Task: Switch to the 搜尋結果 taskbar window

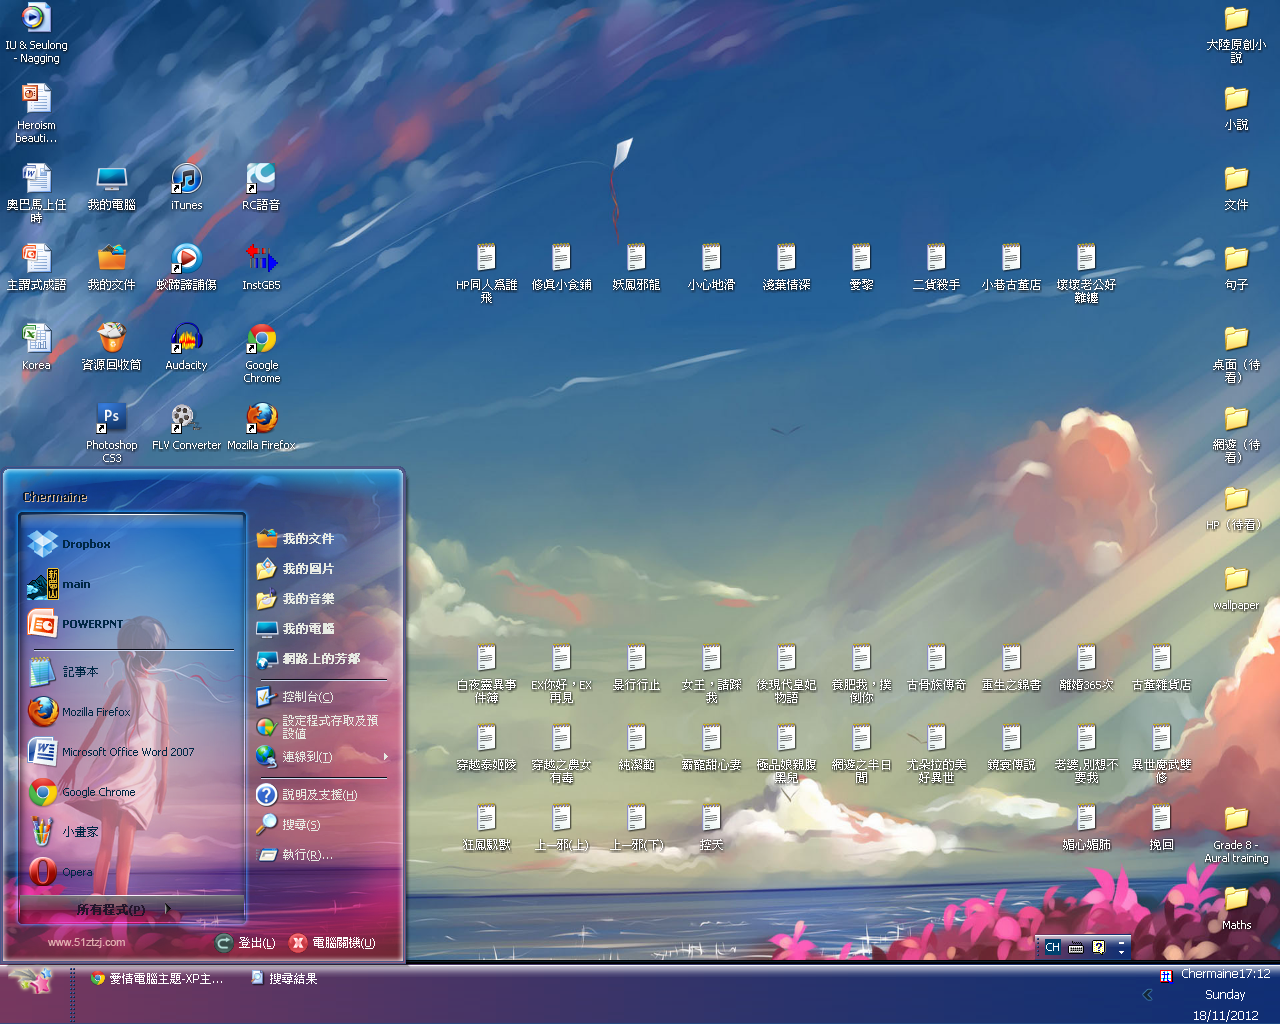Action: 284,979
